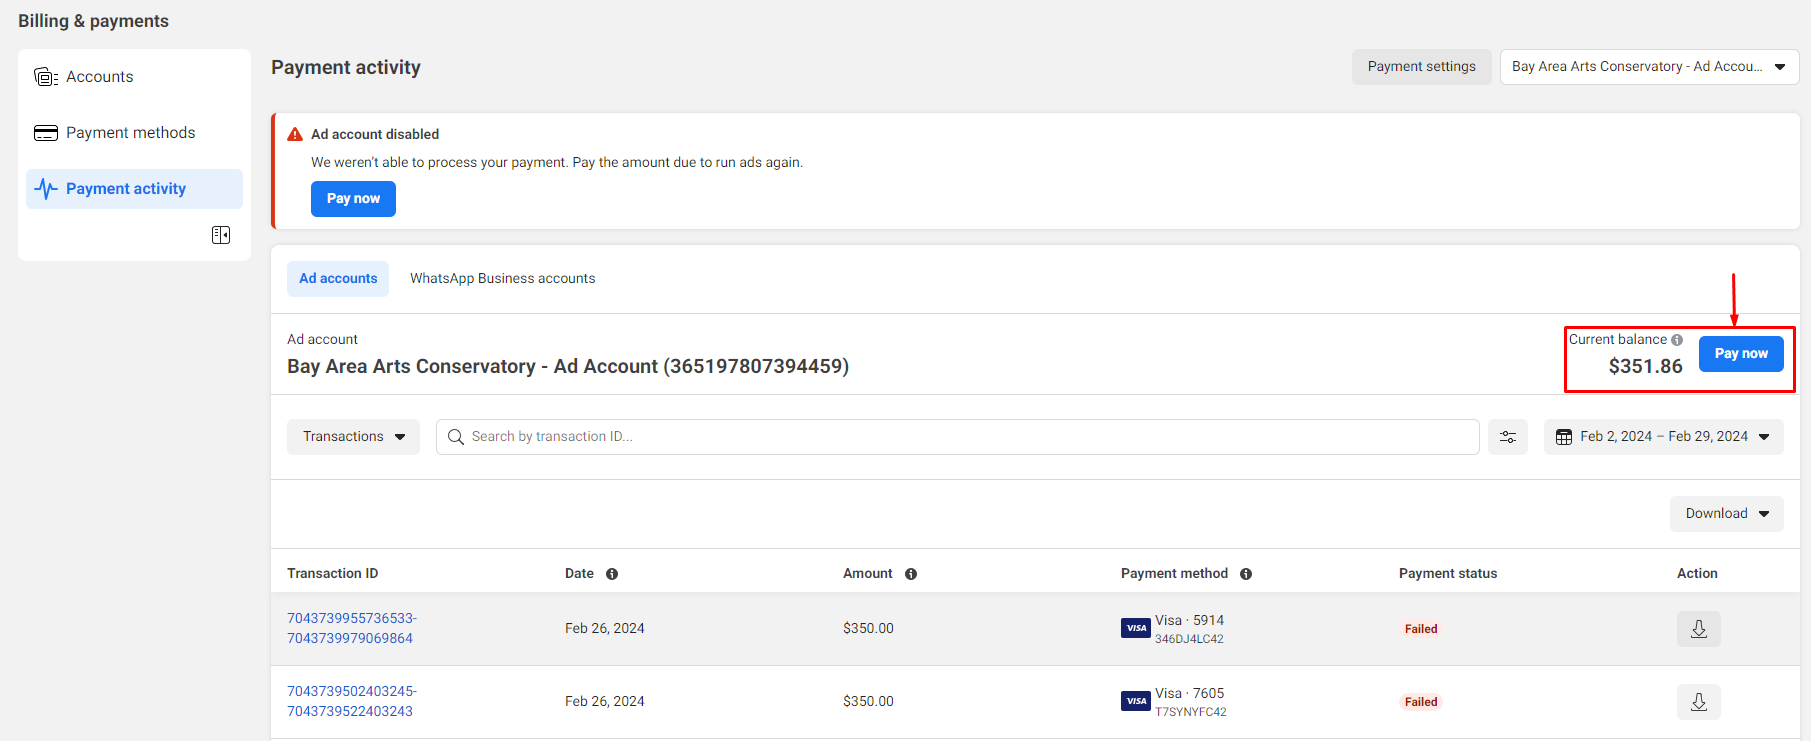The width and height of the screenshot is (1811, 741).
Task: Click the Visa logo for card 7605
Action: [1136, 701]
